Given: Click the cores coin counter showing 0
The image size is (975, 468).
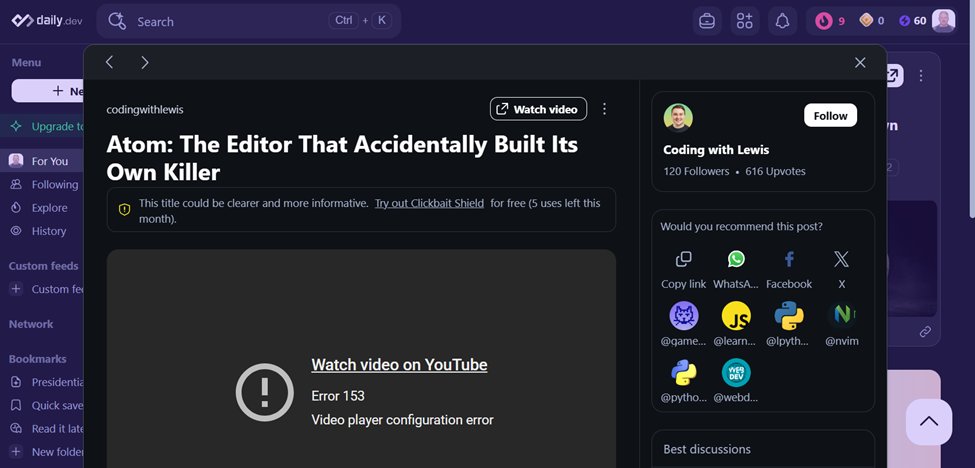Looking at the screenshot, I should click(871, 21).
